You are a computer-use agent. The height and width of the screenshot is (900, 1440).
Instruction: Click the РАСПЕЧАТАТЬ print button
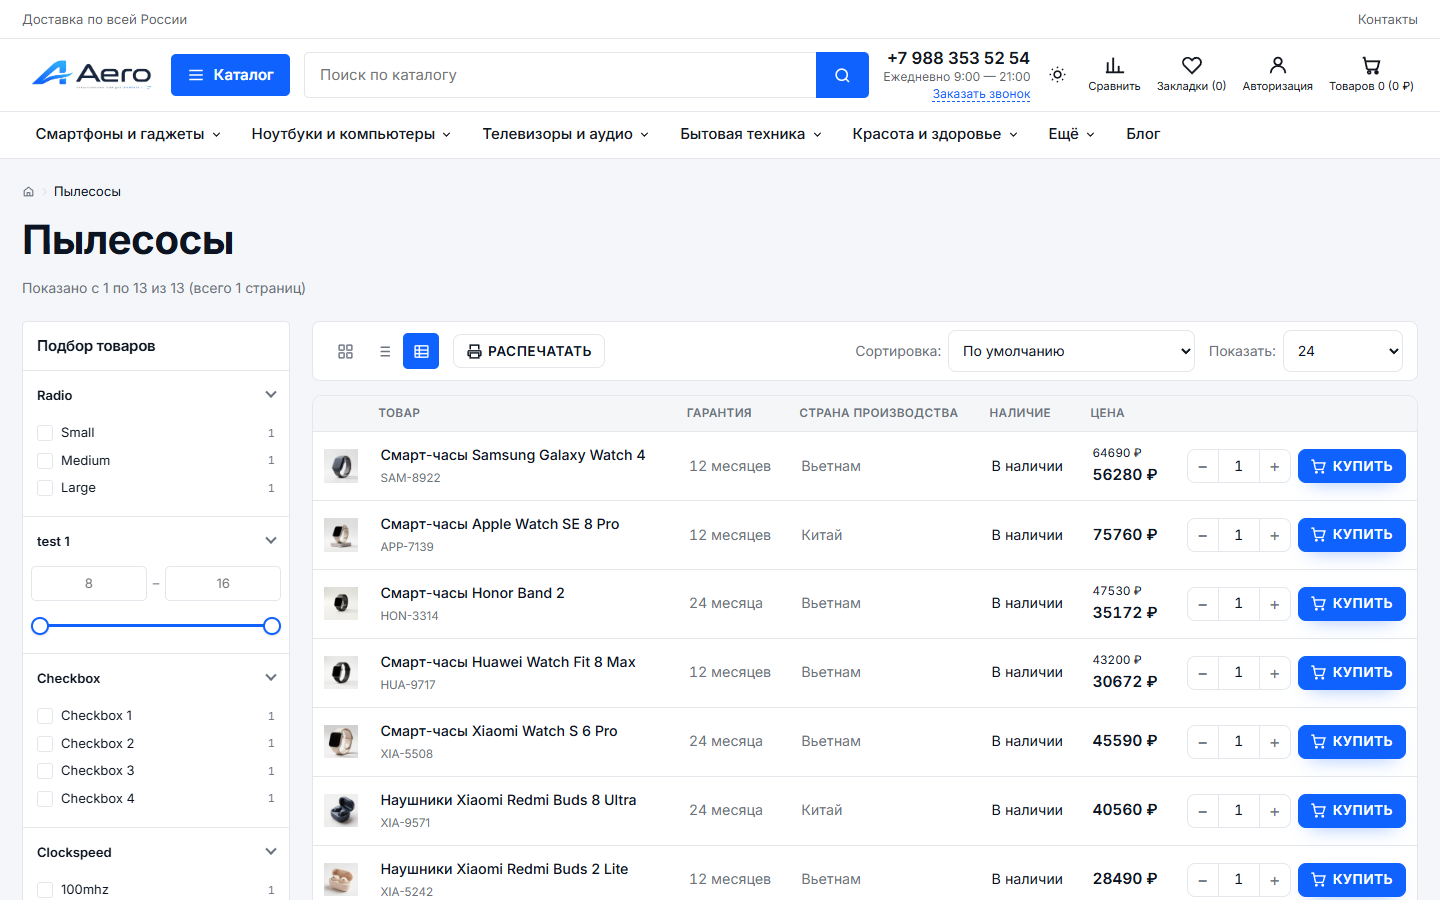point(529,351)
